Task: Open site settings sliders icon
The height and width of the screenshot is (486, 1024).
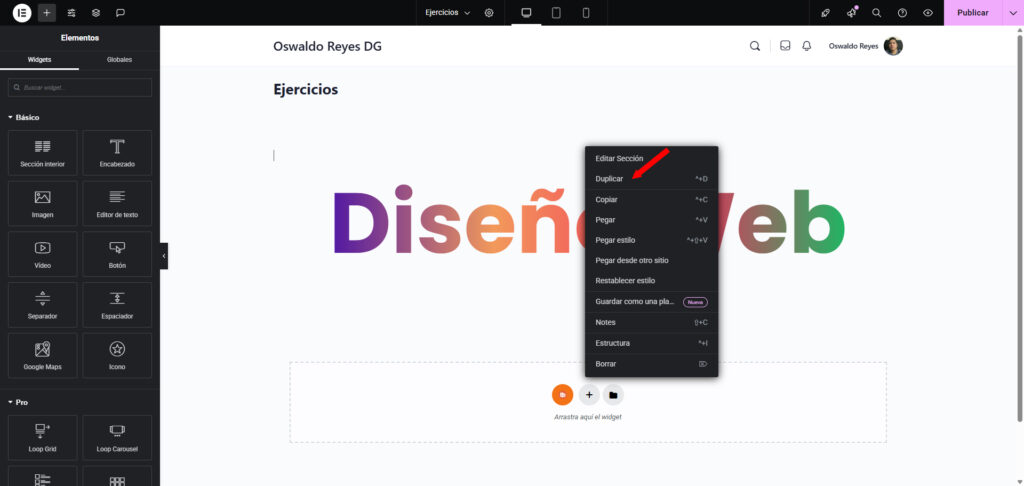Action: click(x=71, y=13)
